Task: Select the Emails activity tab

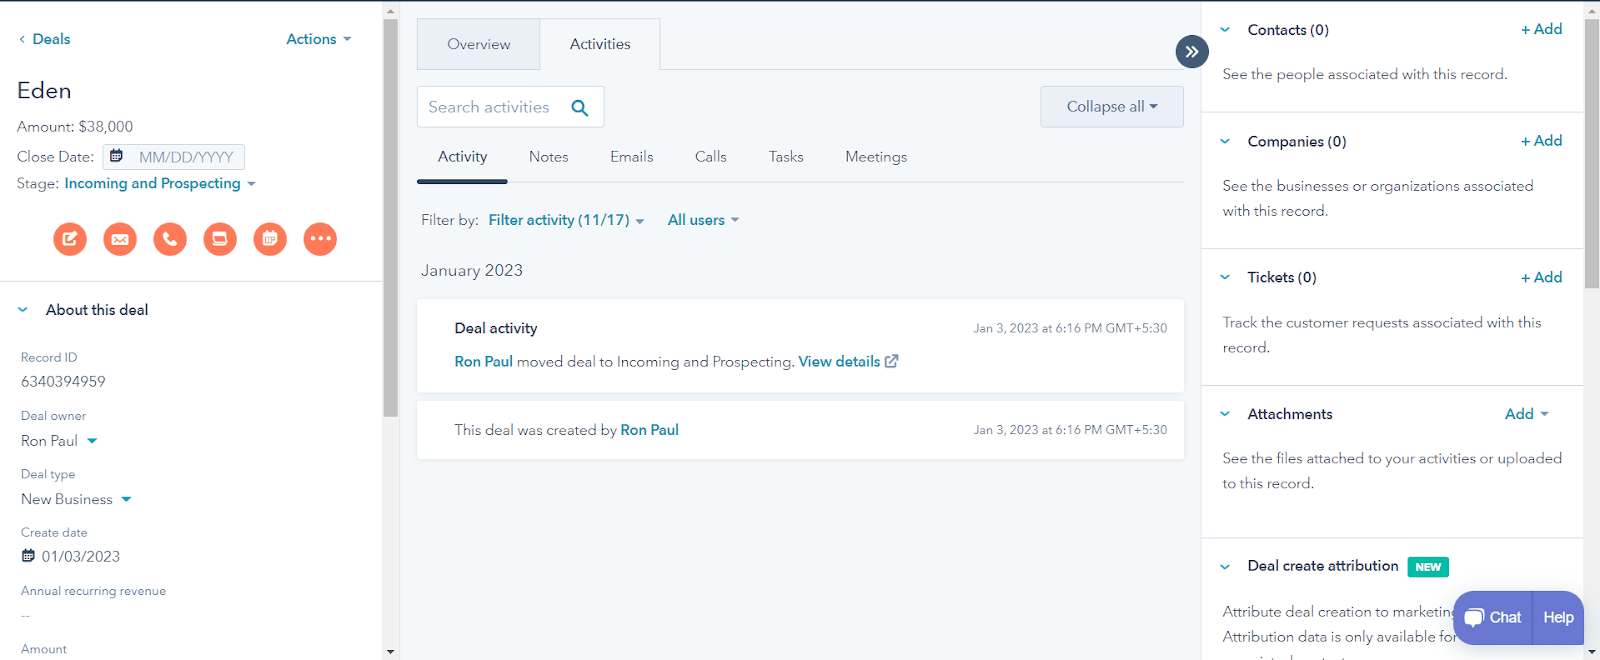Action: [x=631, y=157]
